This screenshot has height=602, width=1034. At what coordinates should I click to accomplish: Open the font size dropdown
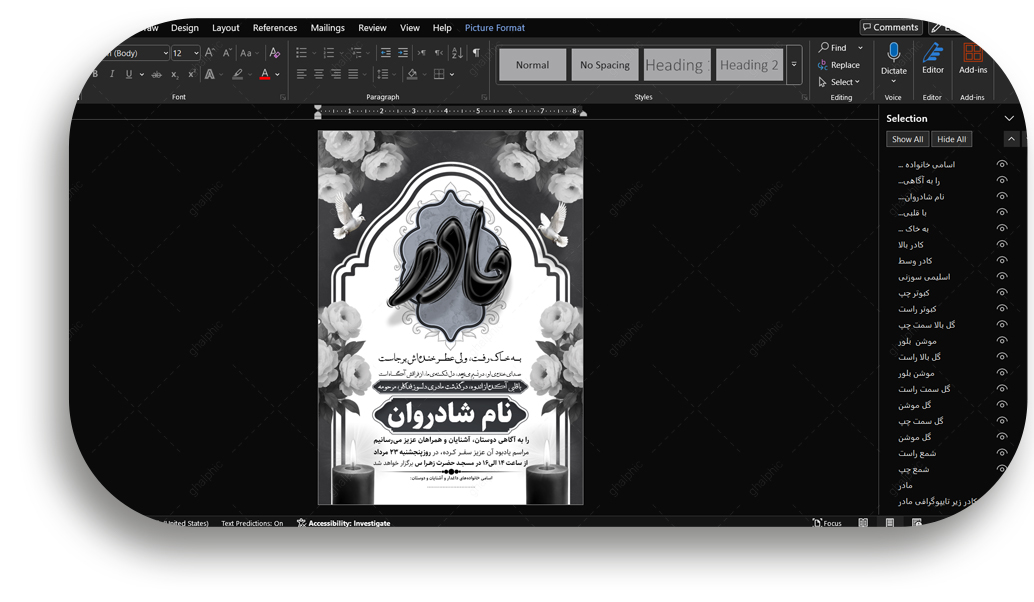[x=195, y=53]
